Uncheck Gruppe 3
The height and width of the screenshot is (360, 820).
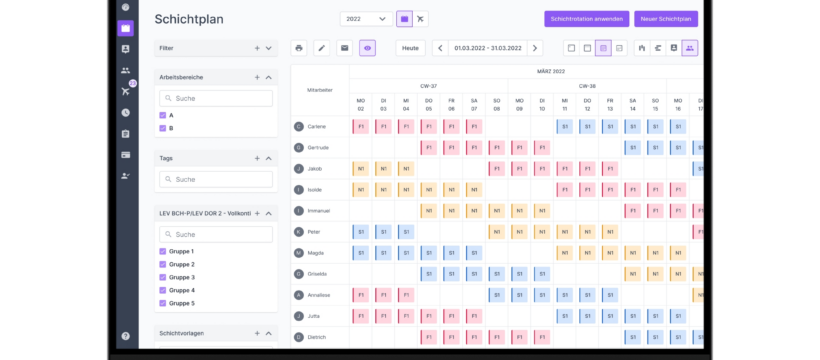(x=163, y=277)
